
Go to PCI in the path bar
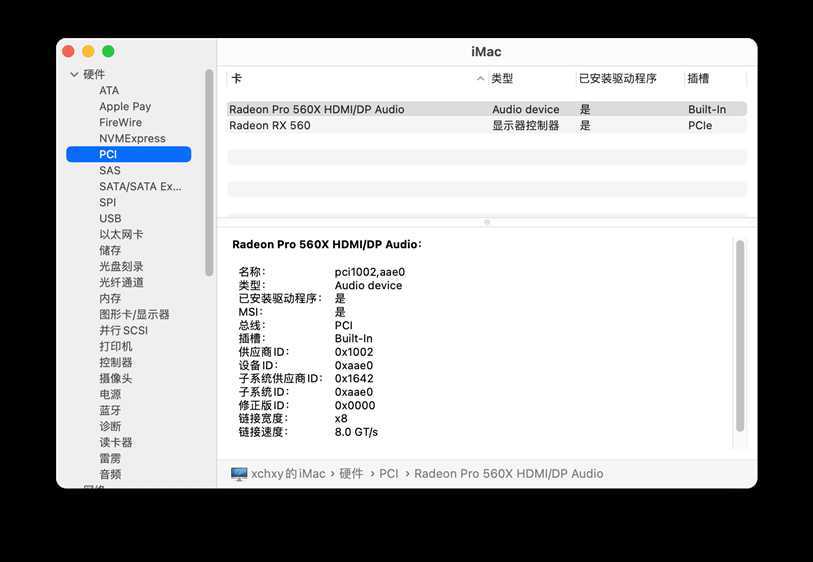coord(389,474)
